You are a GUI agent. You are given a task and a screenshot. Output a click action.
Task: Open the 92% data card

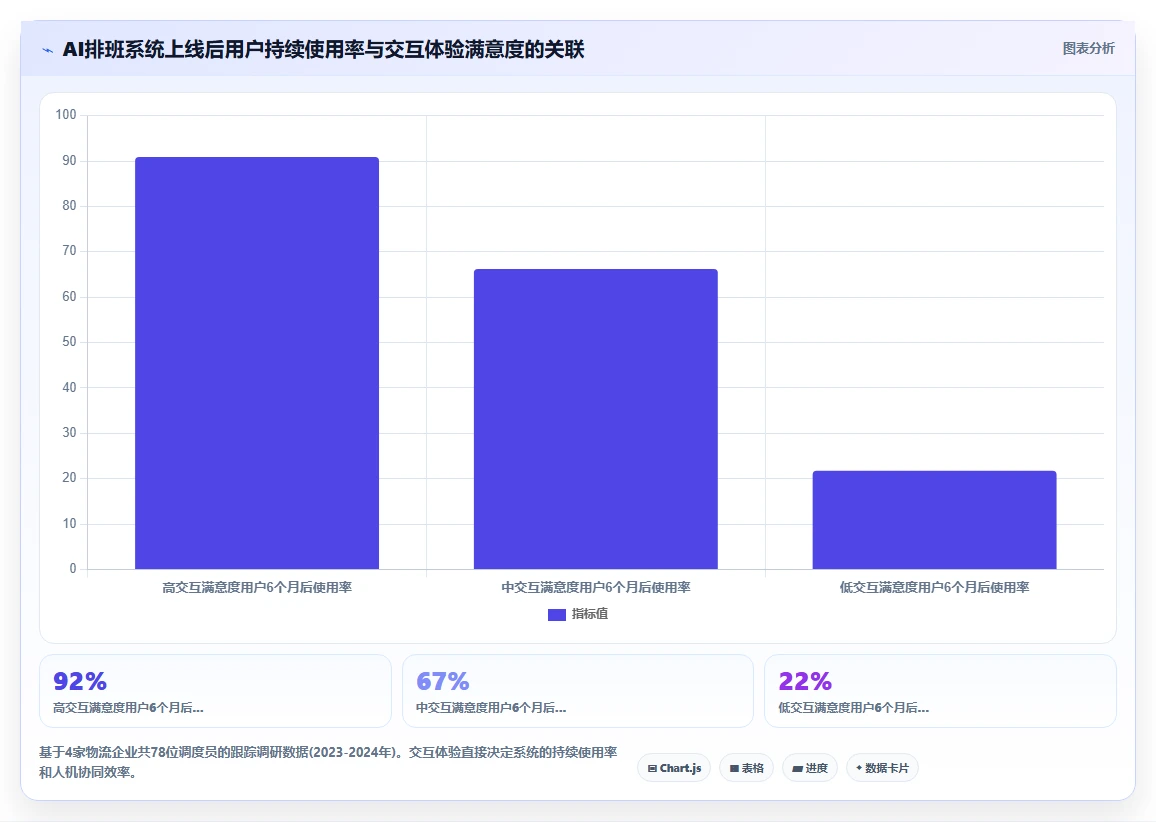[x=215, y=692]
